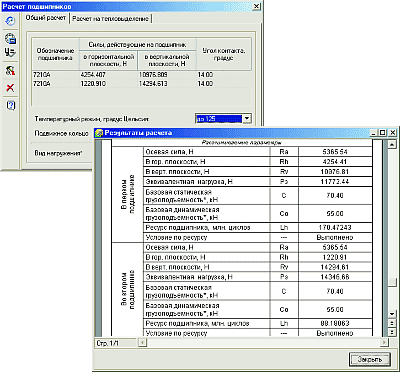This screenshot has width=400, height=372.
Task: Open the temperature mode dropdown arrow
Action: [246, 118]
